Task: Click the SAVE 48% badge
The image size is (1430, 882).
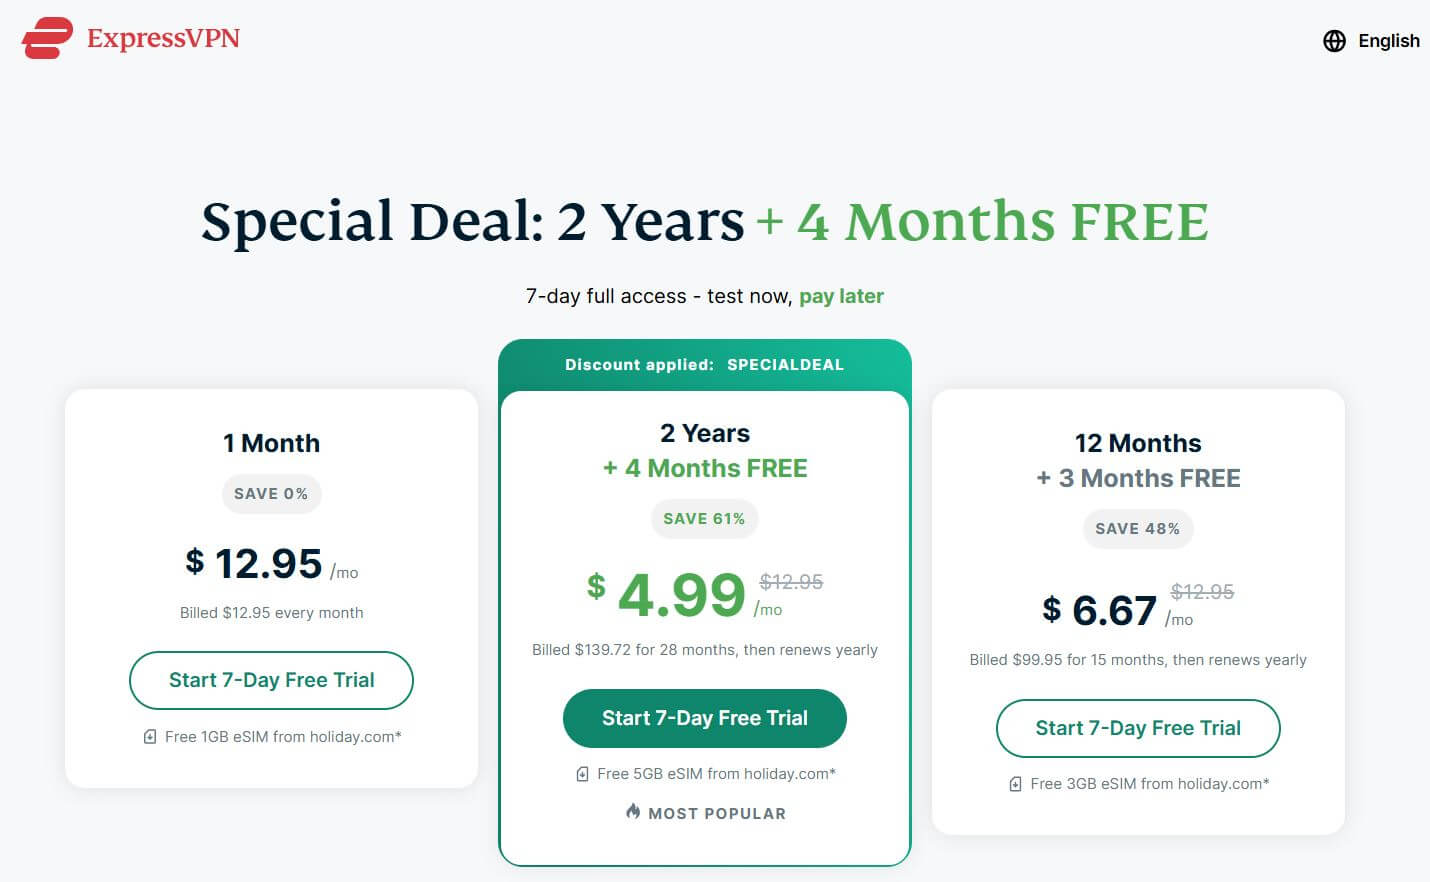Action: [x=1137, y=528]
